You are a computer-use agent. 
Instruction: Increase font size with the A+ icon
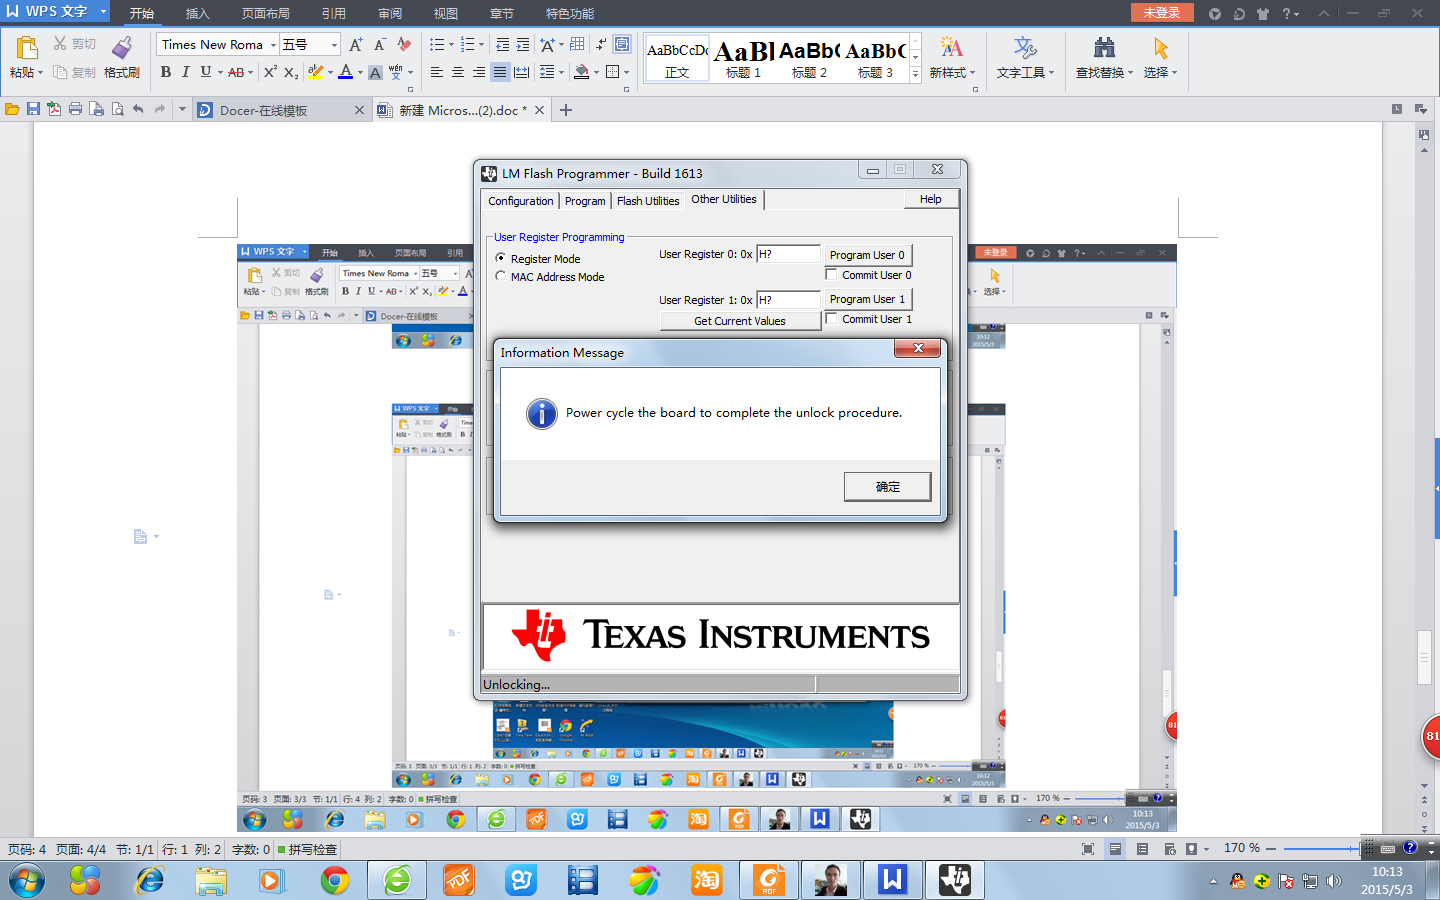[356, 45]
